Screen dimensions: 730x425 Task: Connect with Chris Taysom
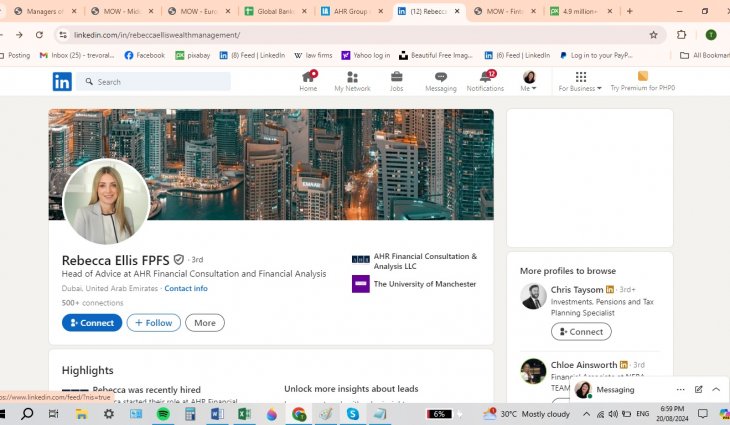point(581,331)
